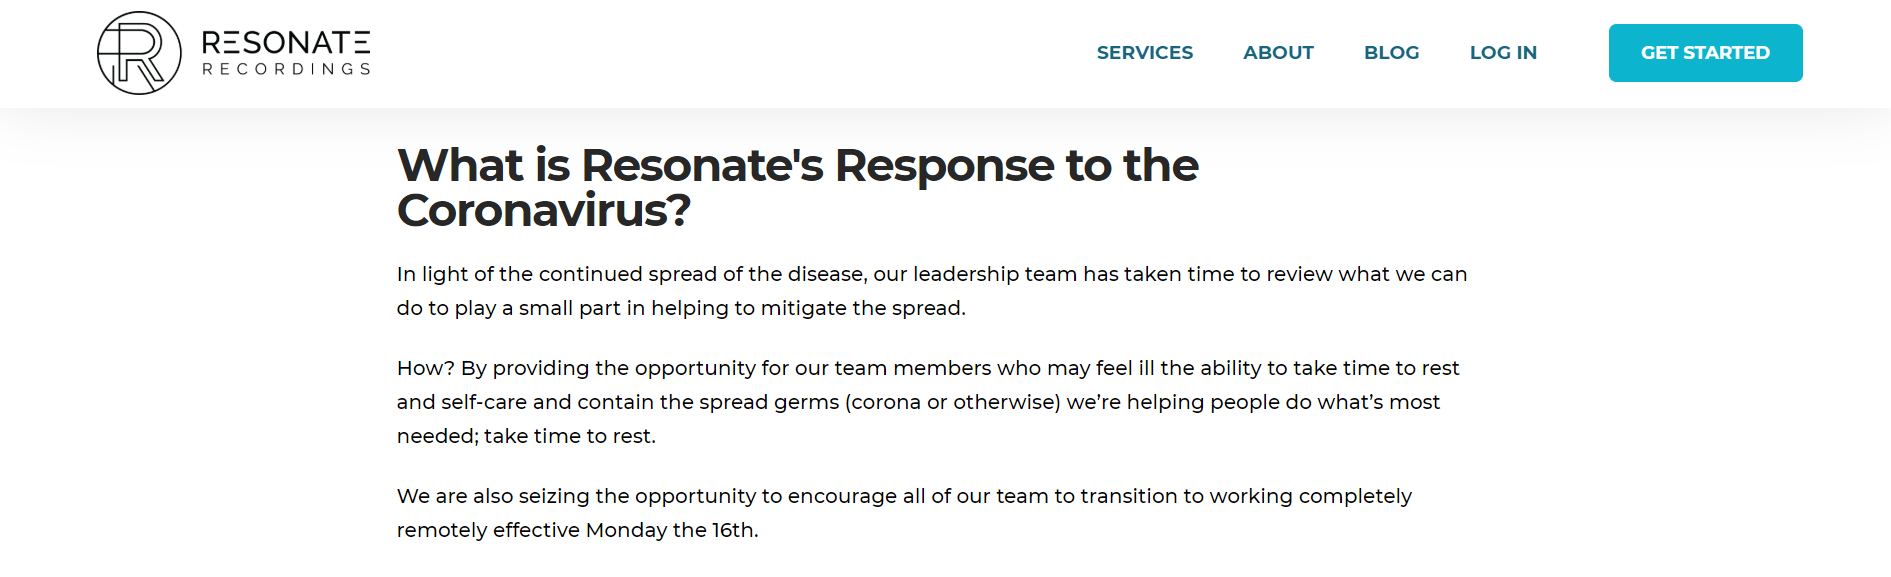Click the RESONATE wordmark text in header
Viewport: 1891px width, 577px height.
(286, 42)
